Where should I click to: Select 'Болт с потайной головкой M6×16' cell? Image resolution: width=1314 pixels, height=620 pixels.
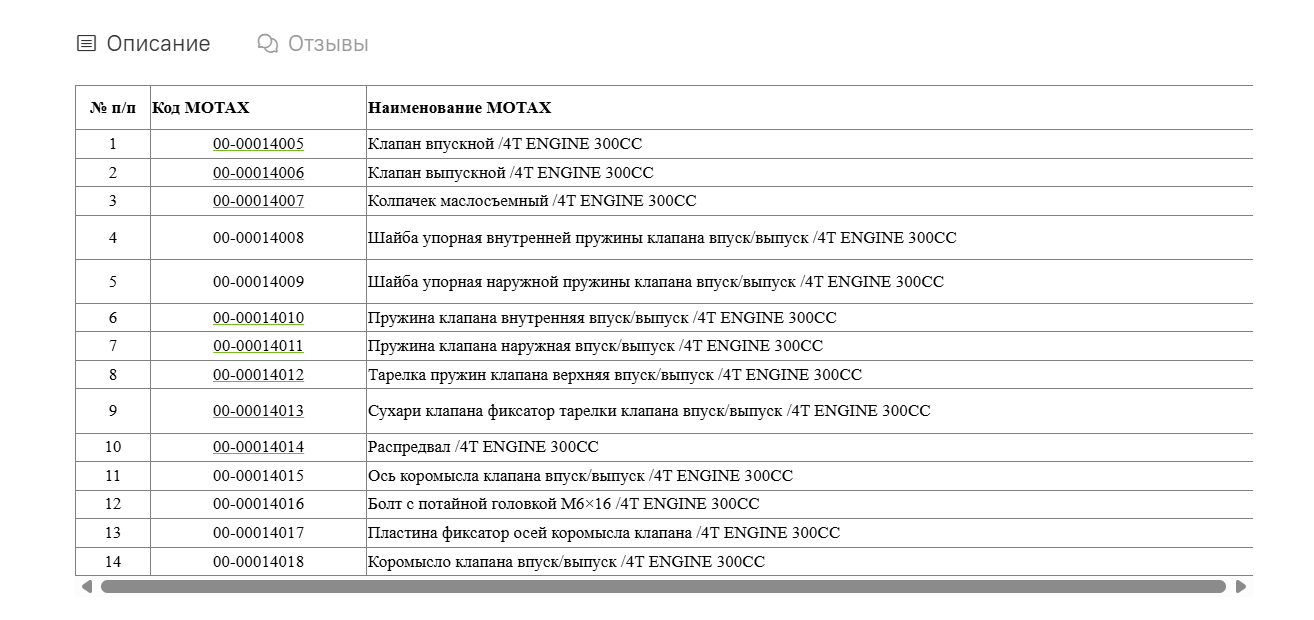(810, 504)
